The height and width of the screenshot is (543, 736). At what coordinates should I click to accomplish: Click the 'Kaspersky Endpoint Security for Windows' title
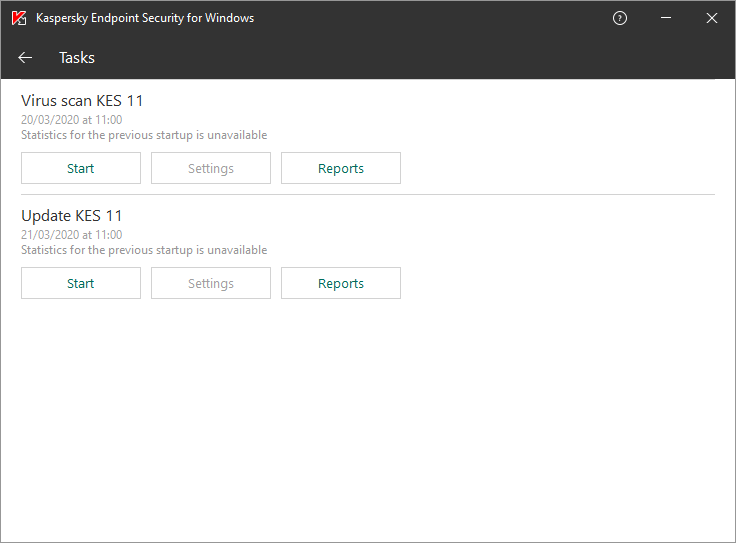[145, 18]
